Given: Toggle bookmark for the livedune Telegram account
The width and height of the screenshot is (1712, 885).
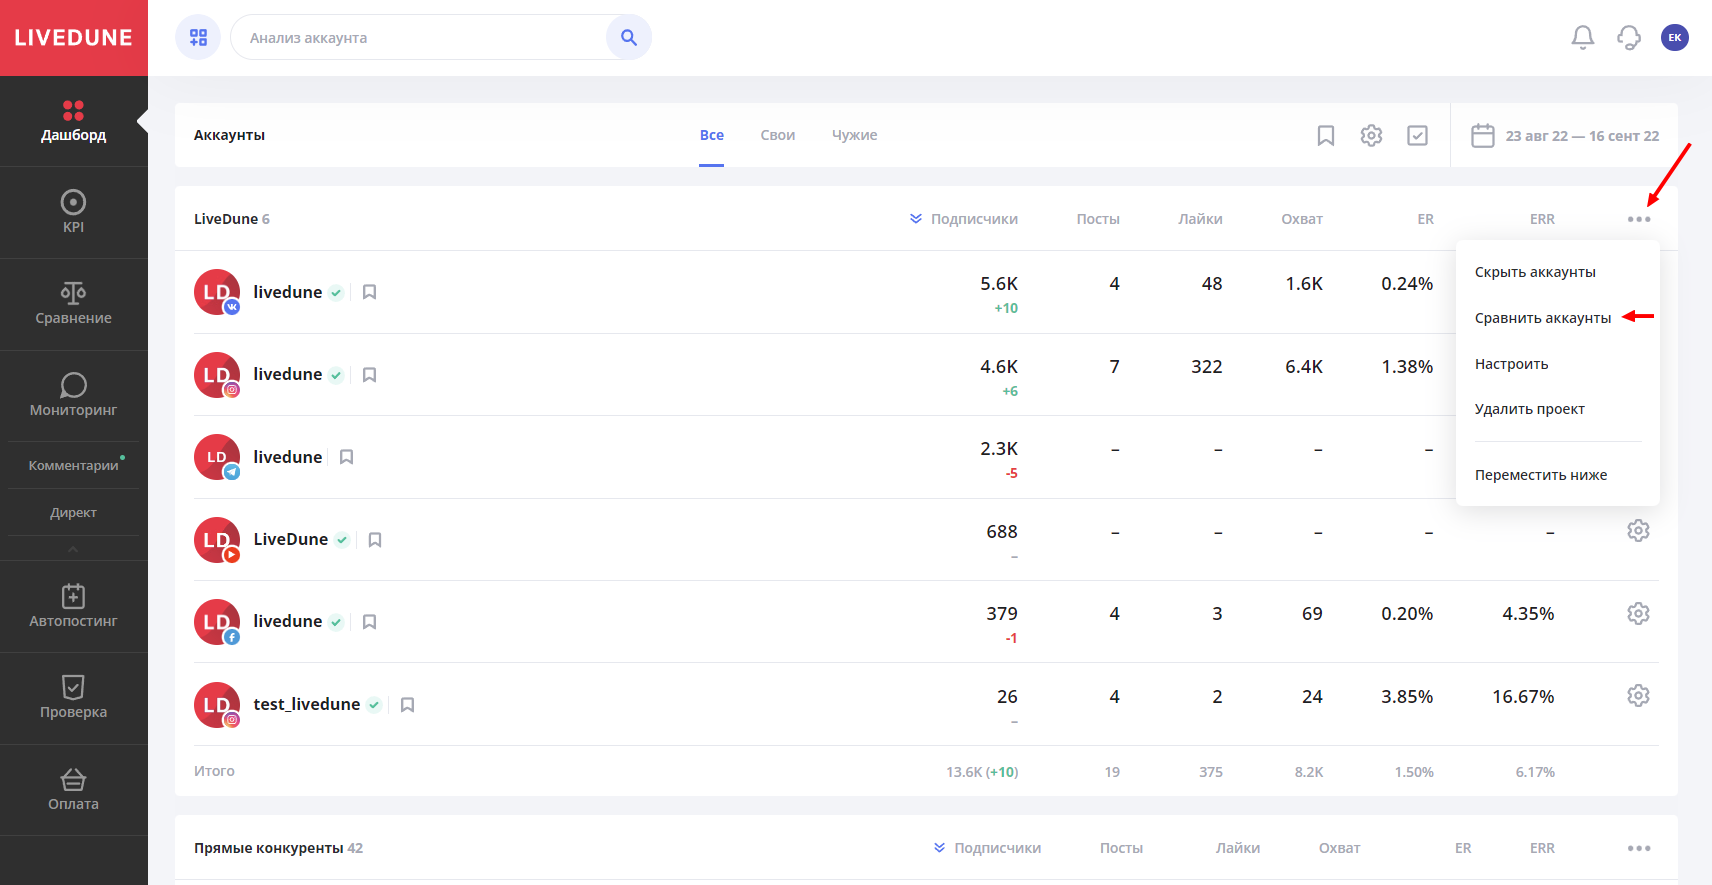Looking at the screenshot, I should 346,457.
